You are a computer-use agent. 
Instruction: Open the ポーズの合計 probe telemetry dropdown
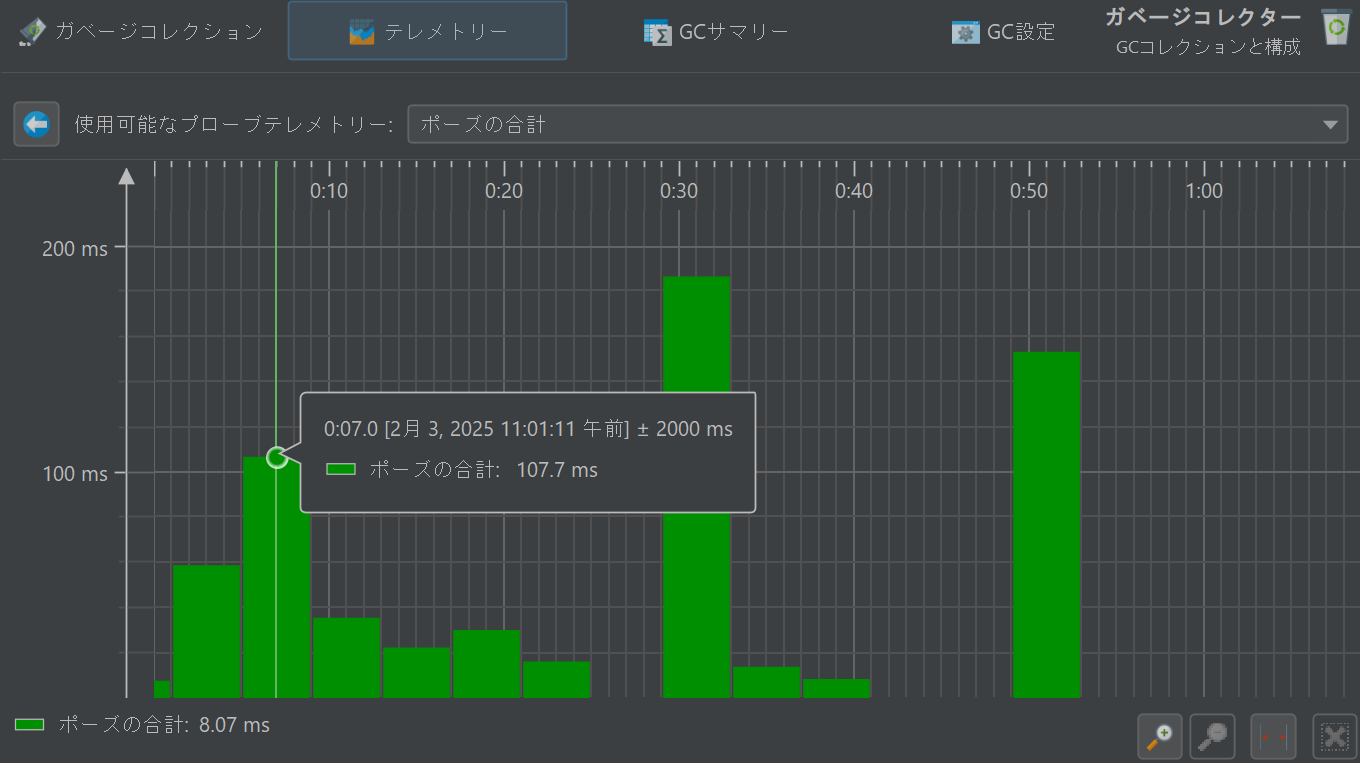pyautogui.click(x=878, y=124)
